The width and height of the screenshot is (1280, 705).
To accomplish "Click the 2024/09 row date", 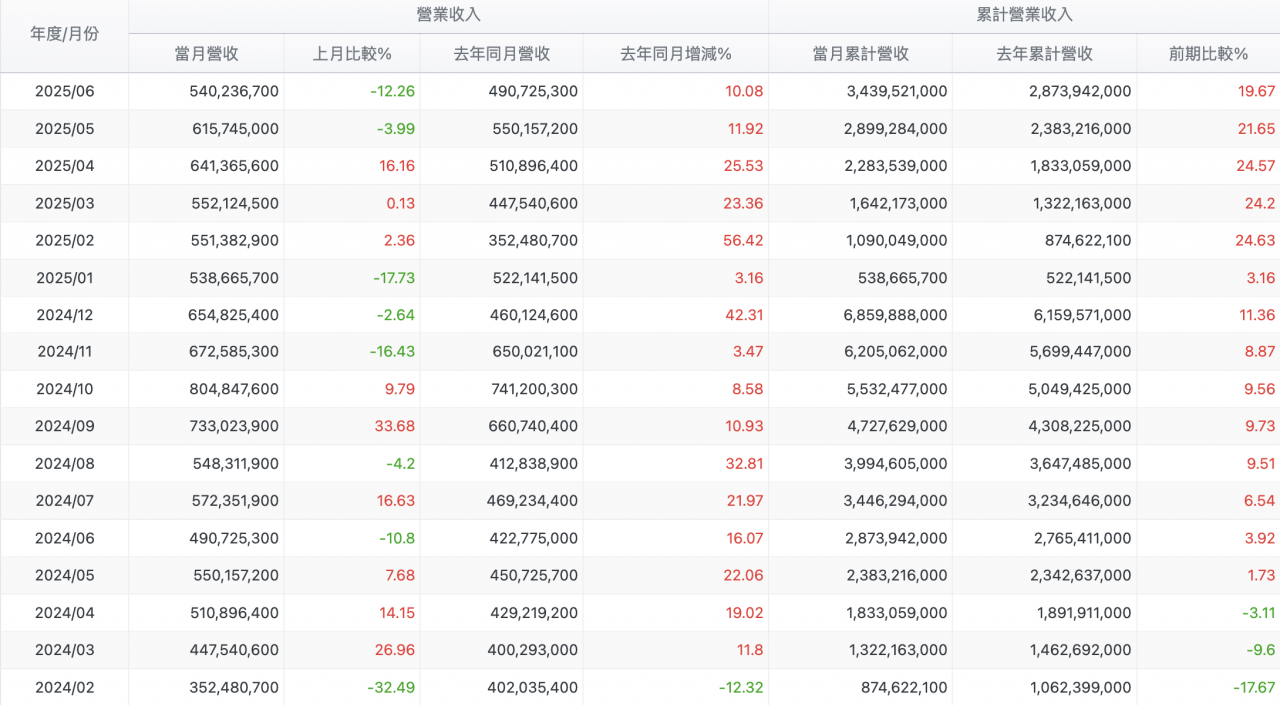I will tap(64, 426).
